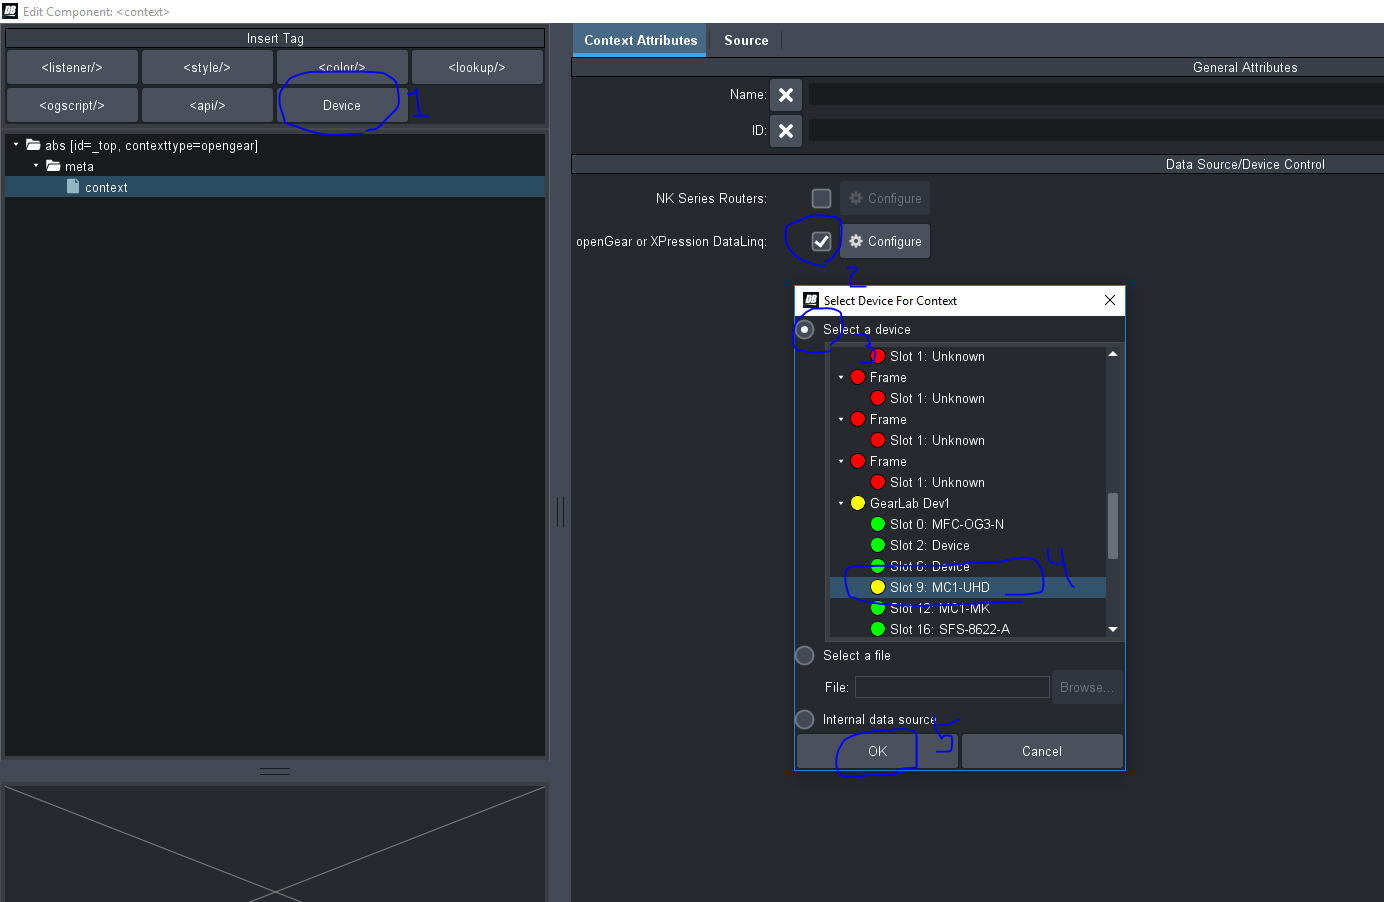
Task: Click Configure beside NK Series Routers
Action: 885,198
